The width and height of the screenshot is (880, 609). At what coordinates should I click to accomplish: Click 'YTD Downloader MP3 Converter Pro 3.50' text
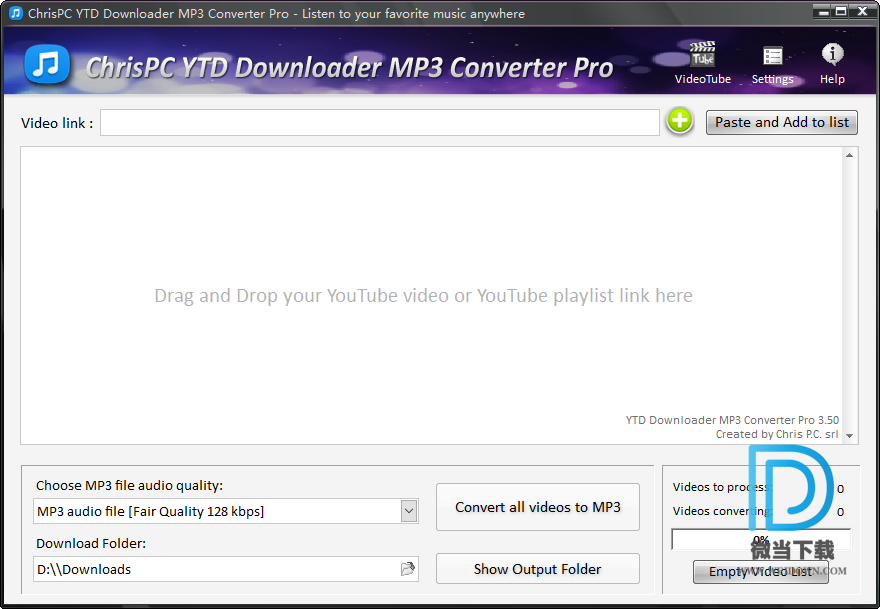point(732,420)
